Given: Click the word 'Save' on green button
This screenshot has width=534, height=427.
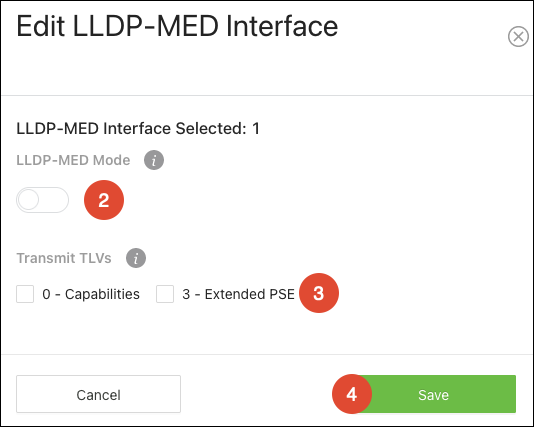Looking at the screenshot, I should tap(433, 395).
